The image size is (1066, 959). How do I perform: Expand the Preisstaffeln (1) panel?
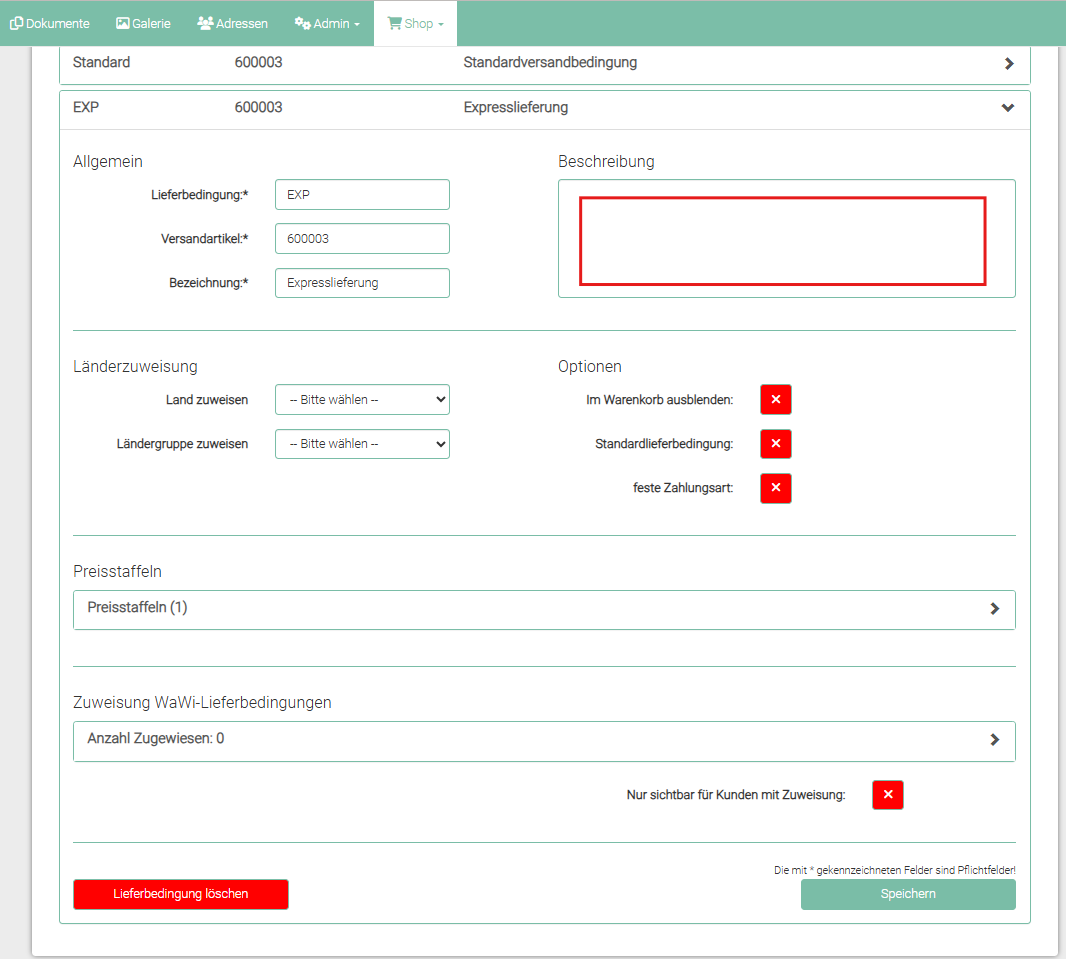[x=994, y=609]
